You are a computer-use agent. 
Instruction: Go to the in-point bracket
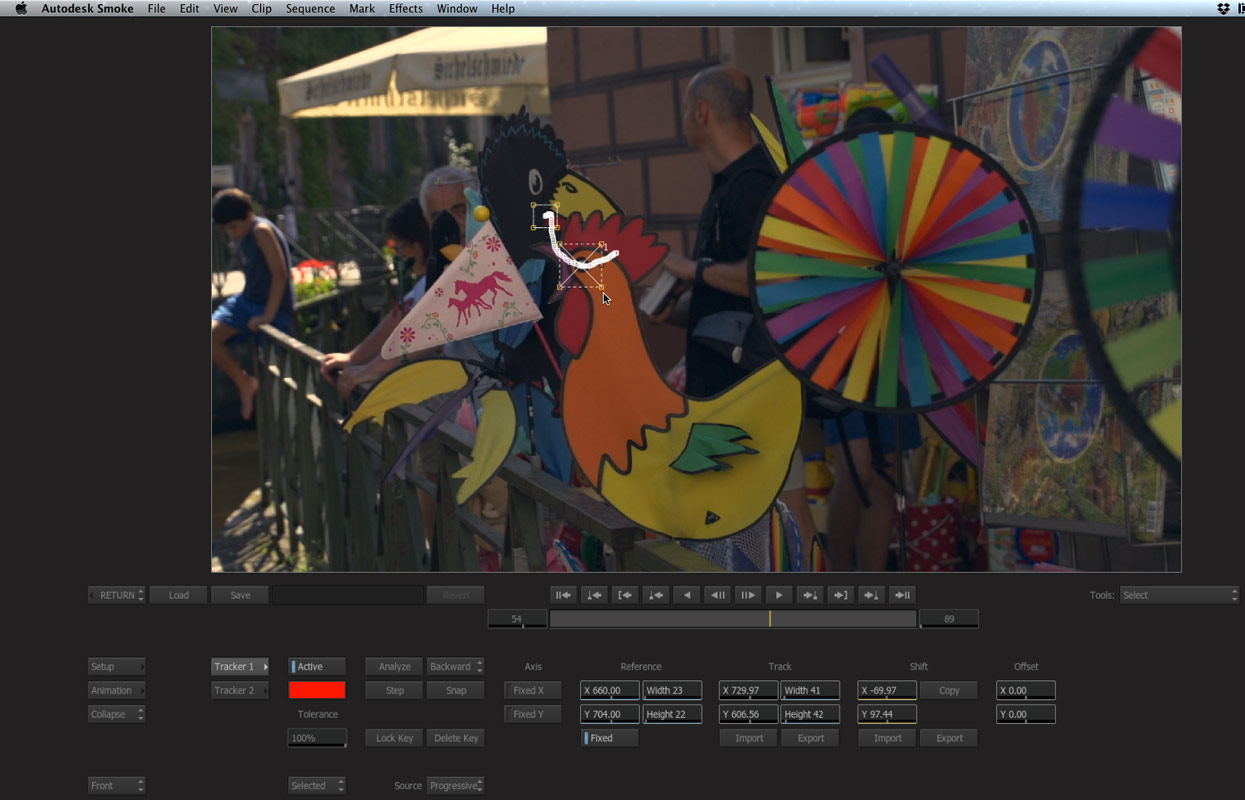[x=625, y=595]
